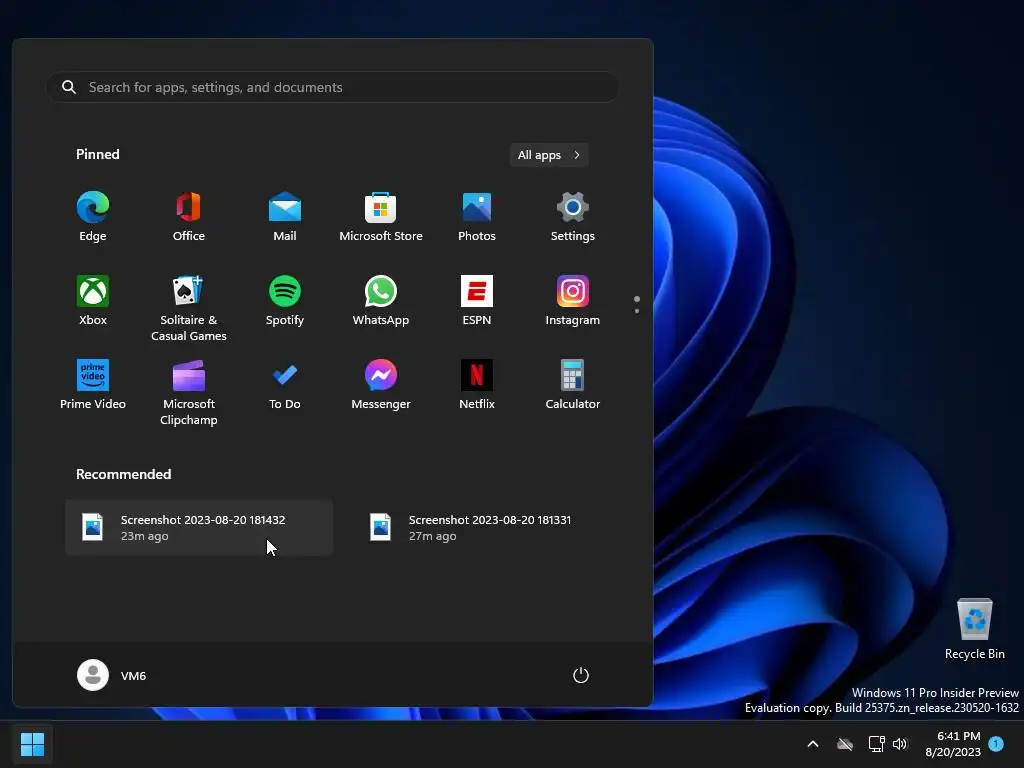Screen dimensions: 1024x768
Task: Open the Calculator app
Action: [573, 385]
